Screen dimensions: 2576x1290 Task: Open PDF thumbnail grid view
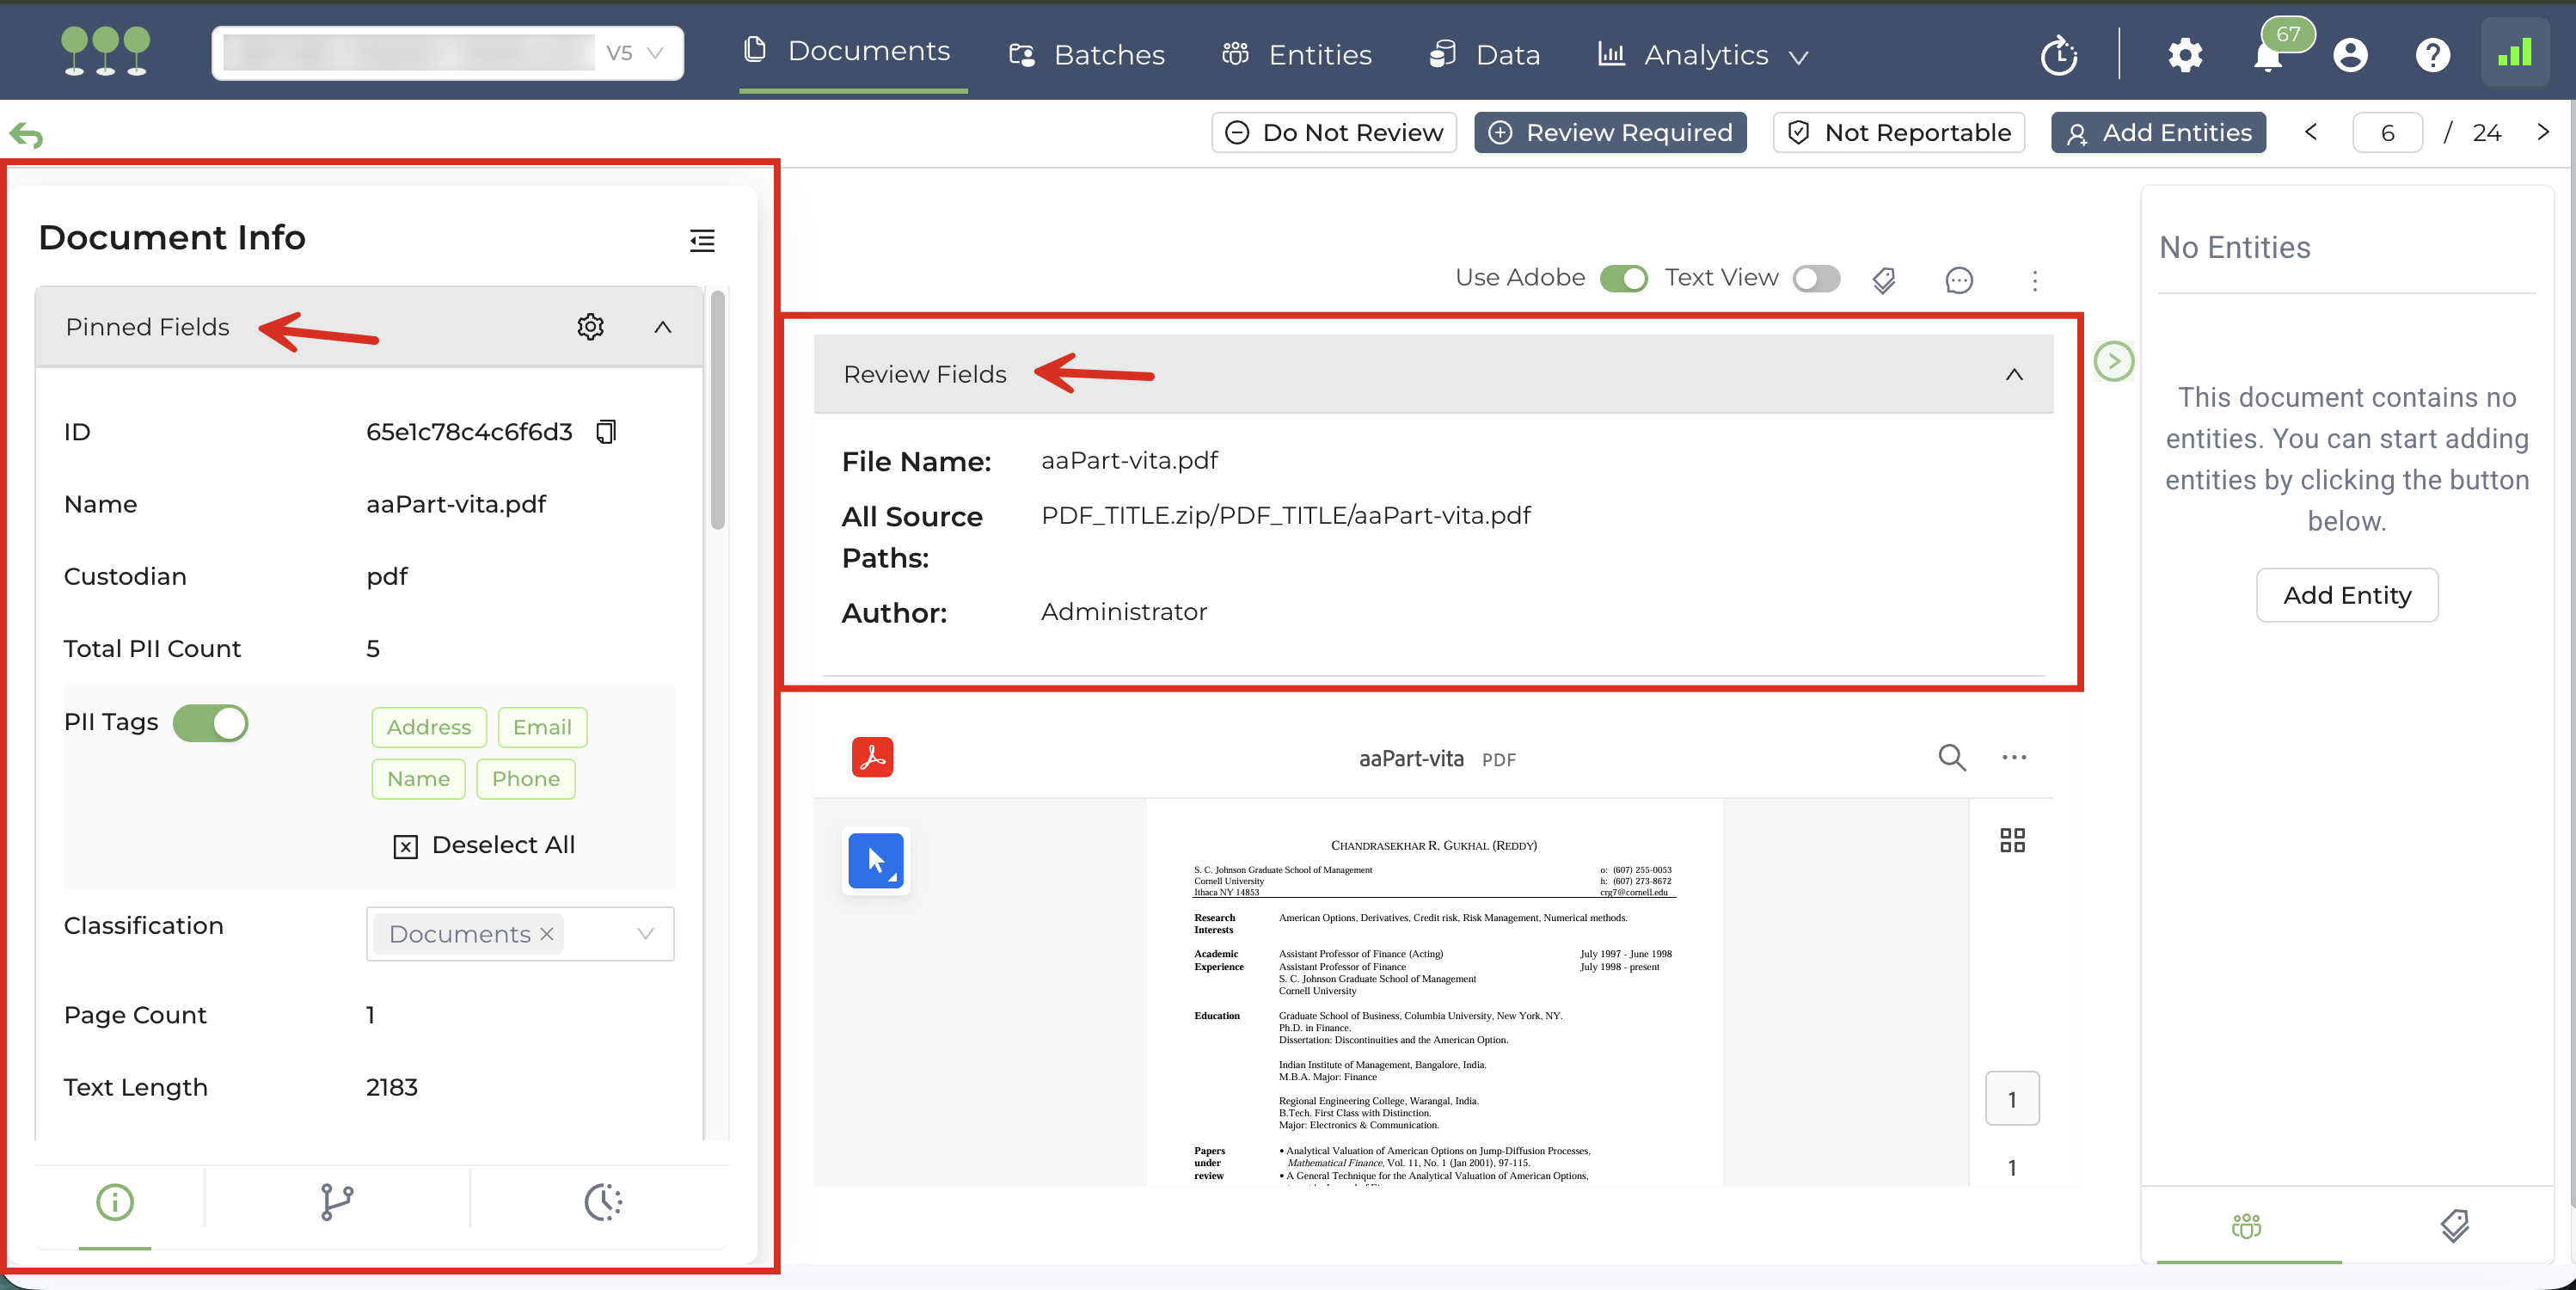tap(2012, 840)
